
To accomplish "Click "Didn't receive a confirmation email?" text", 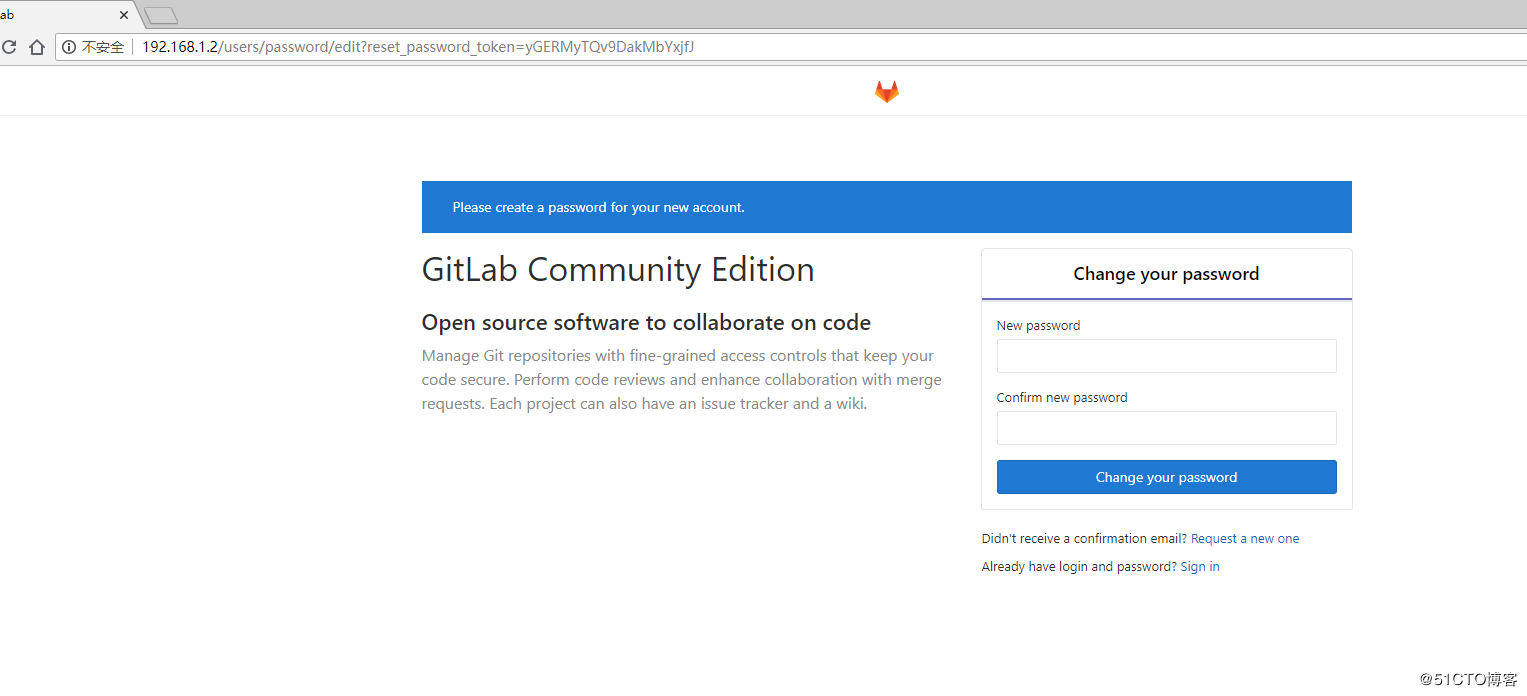I will tap(1084, 538).
